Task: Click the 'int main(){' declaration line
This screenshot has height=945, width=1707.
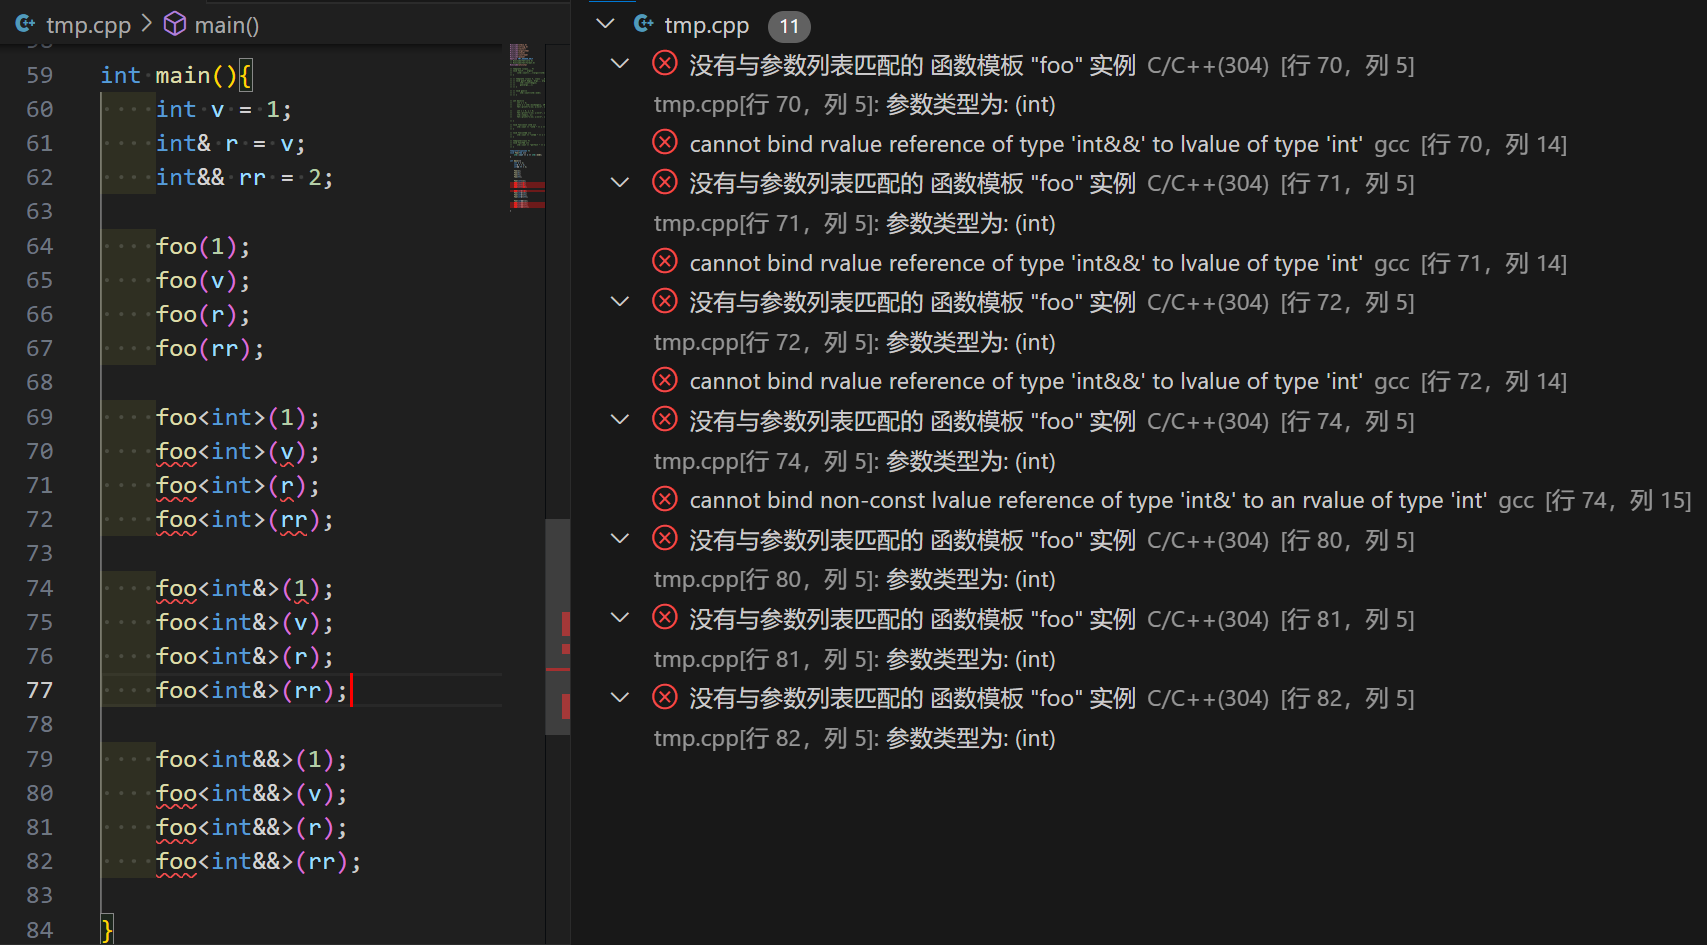Action: pos(177,75)
